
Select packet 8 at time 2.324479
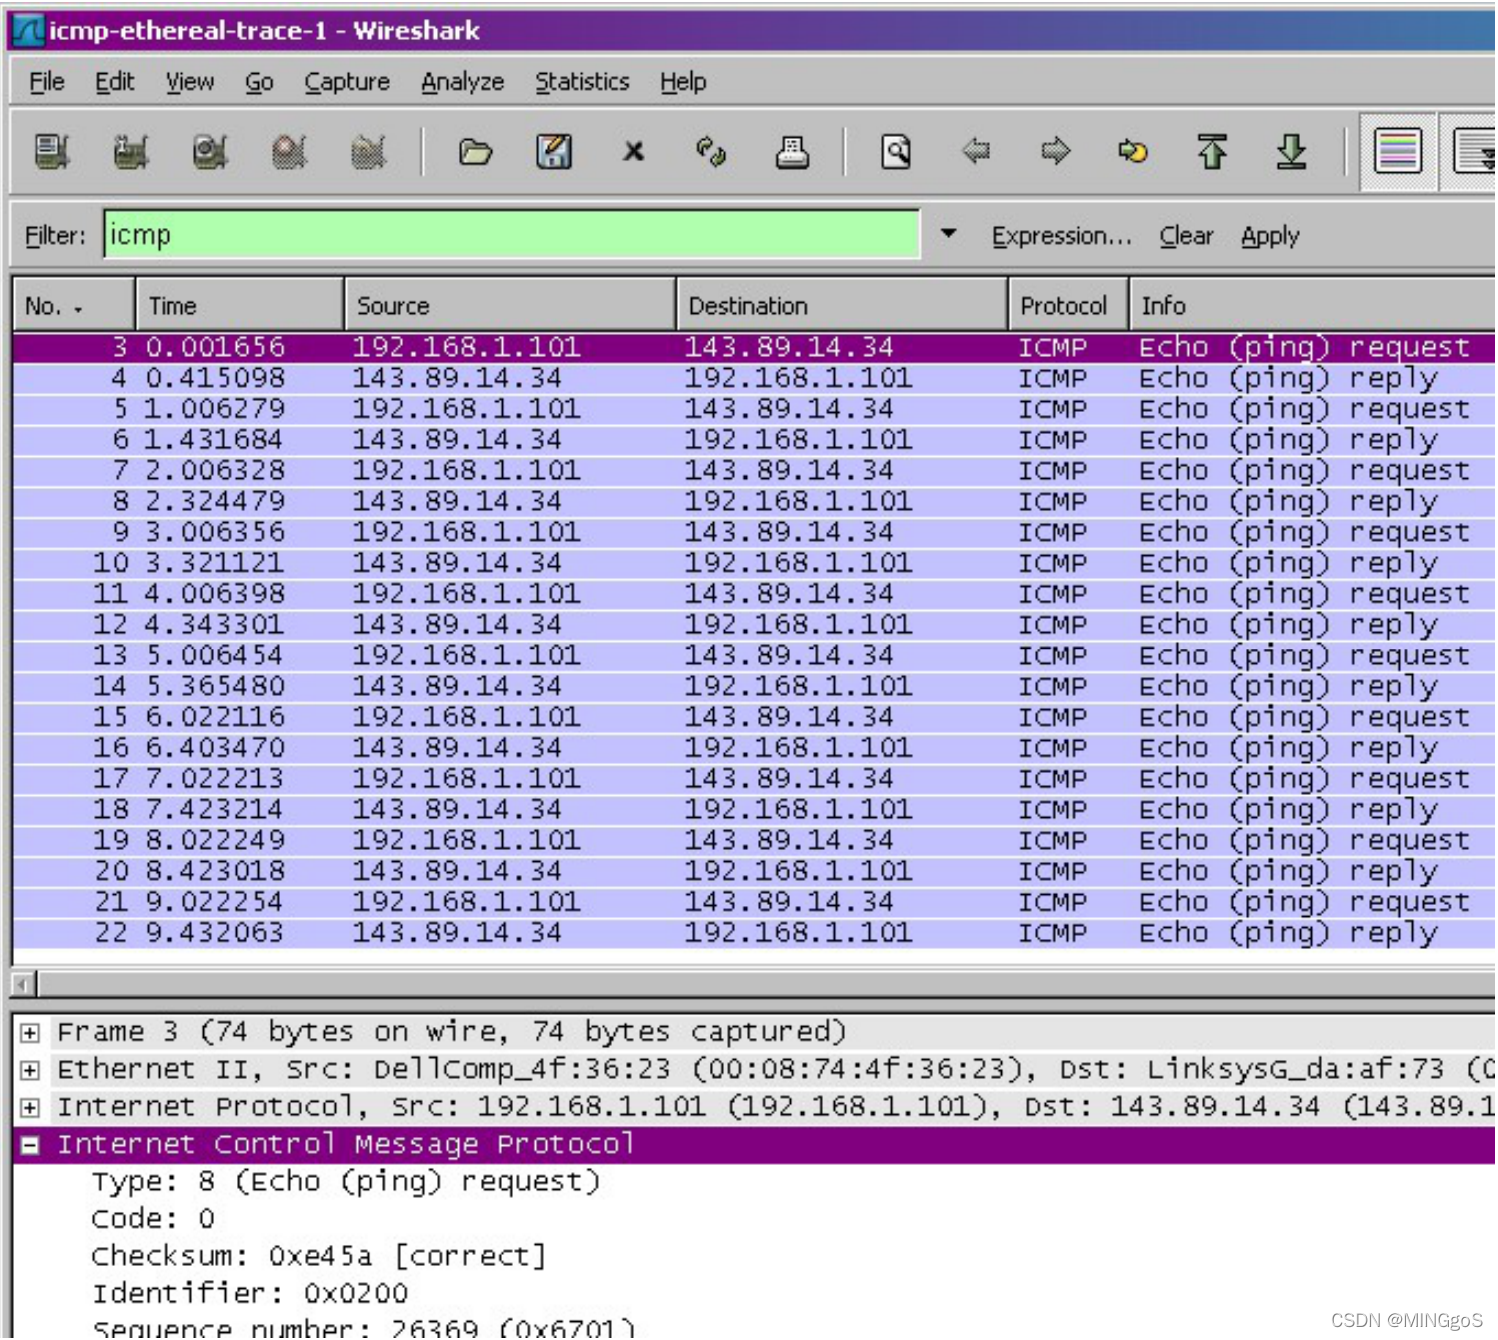(x=754, y=501)
